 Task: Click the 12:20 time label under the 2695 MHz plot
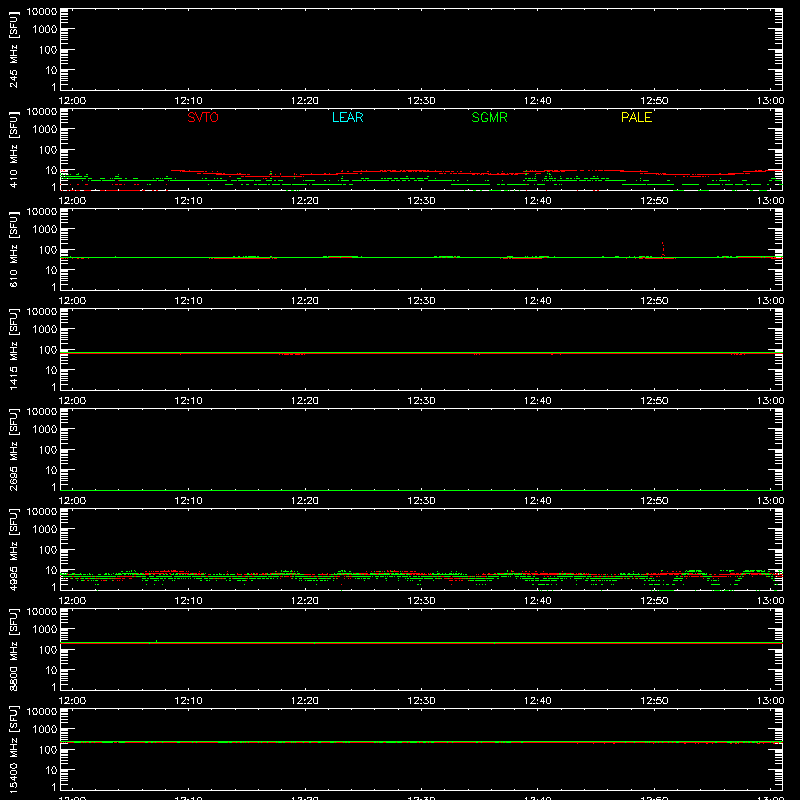305,501
